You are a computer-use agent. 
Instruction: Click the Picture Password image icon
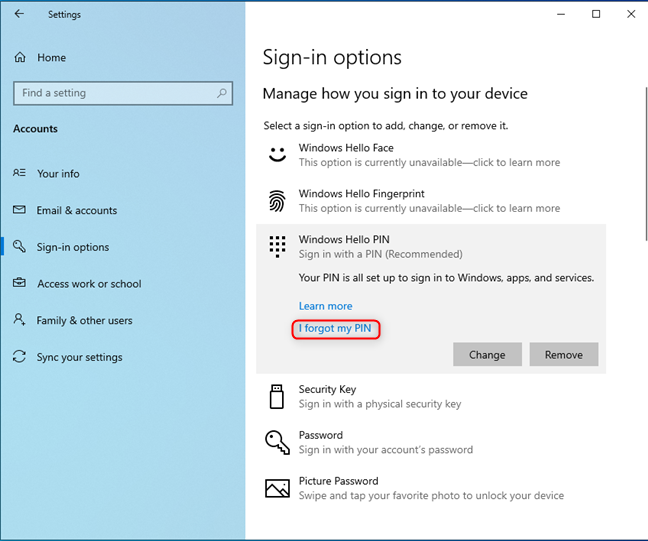pyautogui.click(x=277, y=488)
